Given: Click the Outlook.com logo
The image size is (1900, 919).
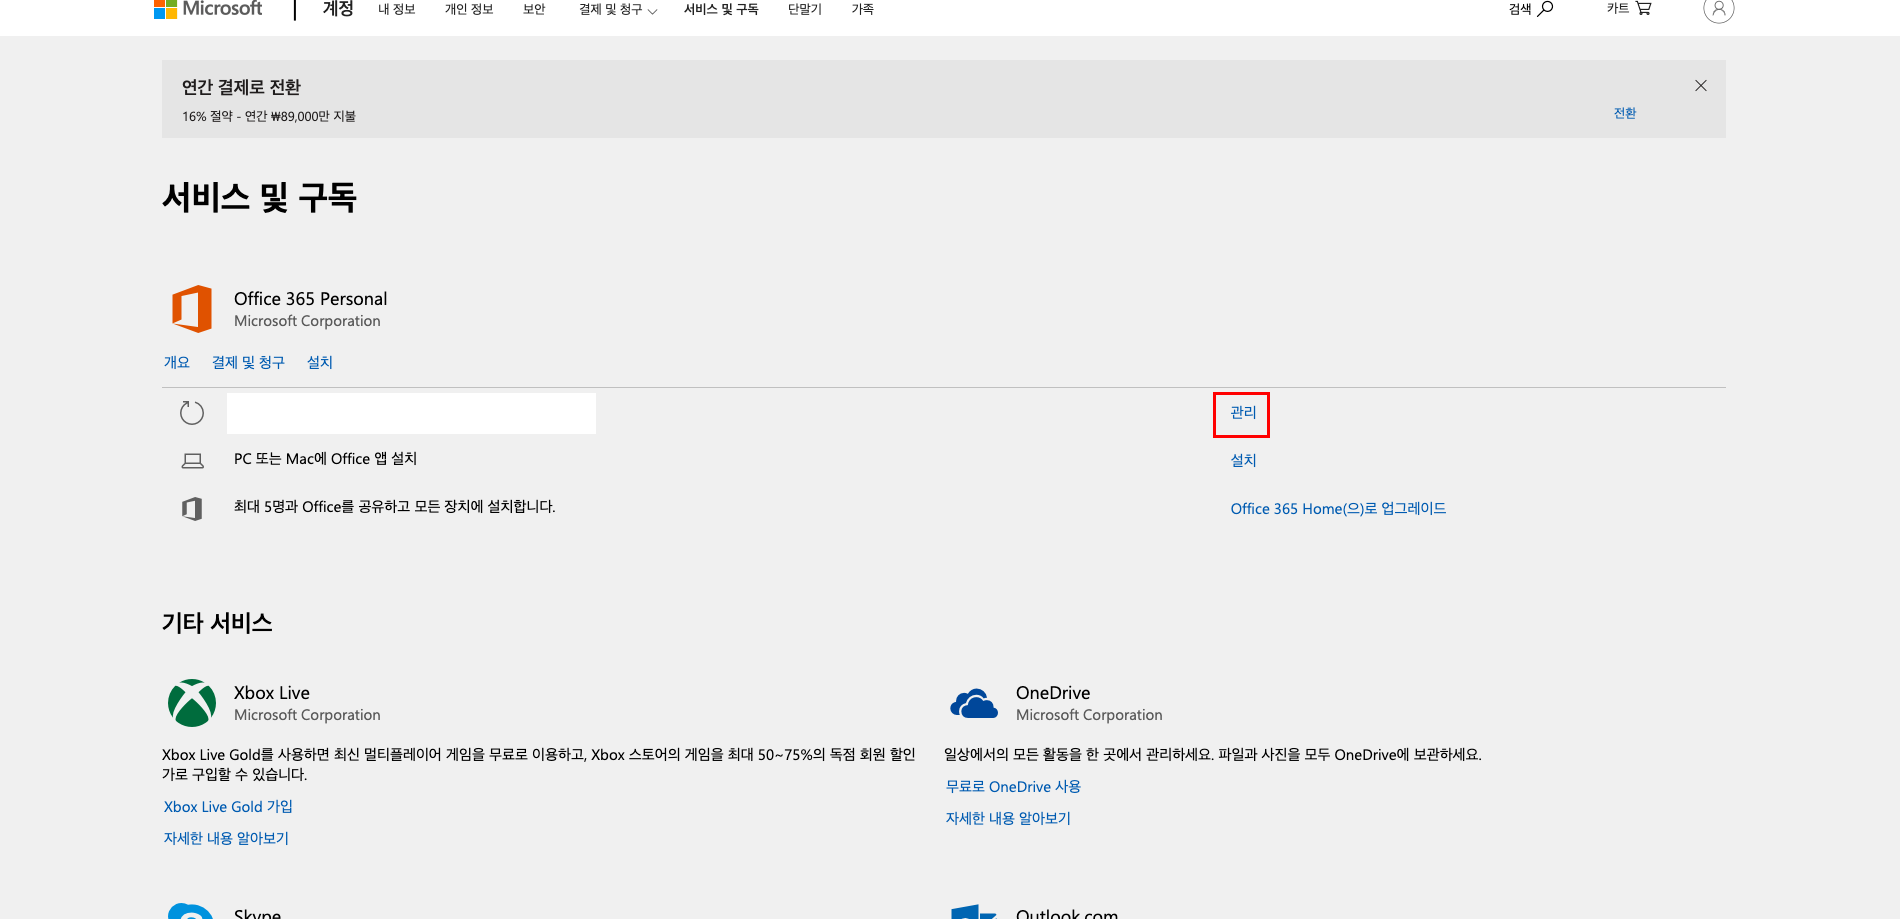Looking at the screenshot, I should pos(973,911).
